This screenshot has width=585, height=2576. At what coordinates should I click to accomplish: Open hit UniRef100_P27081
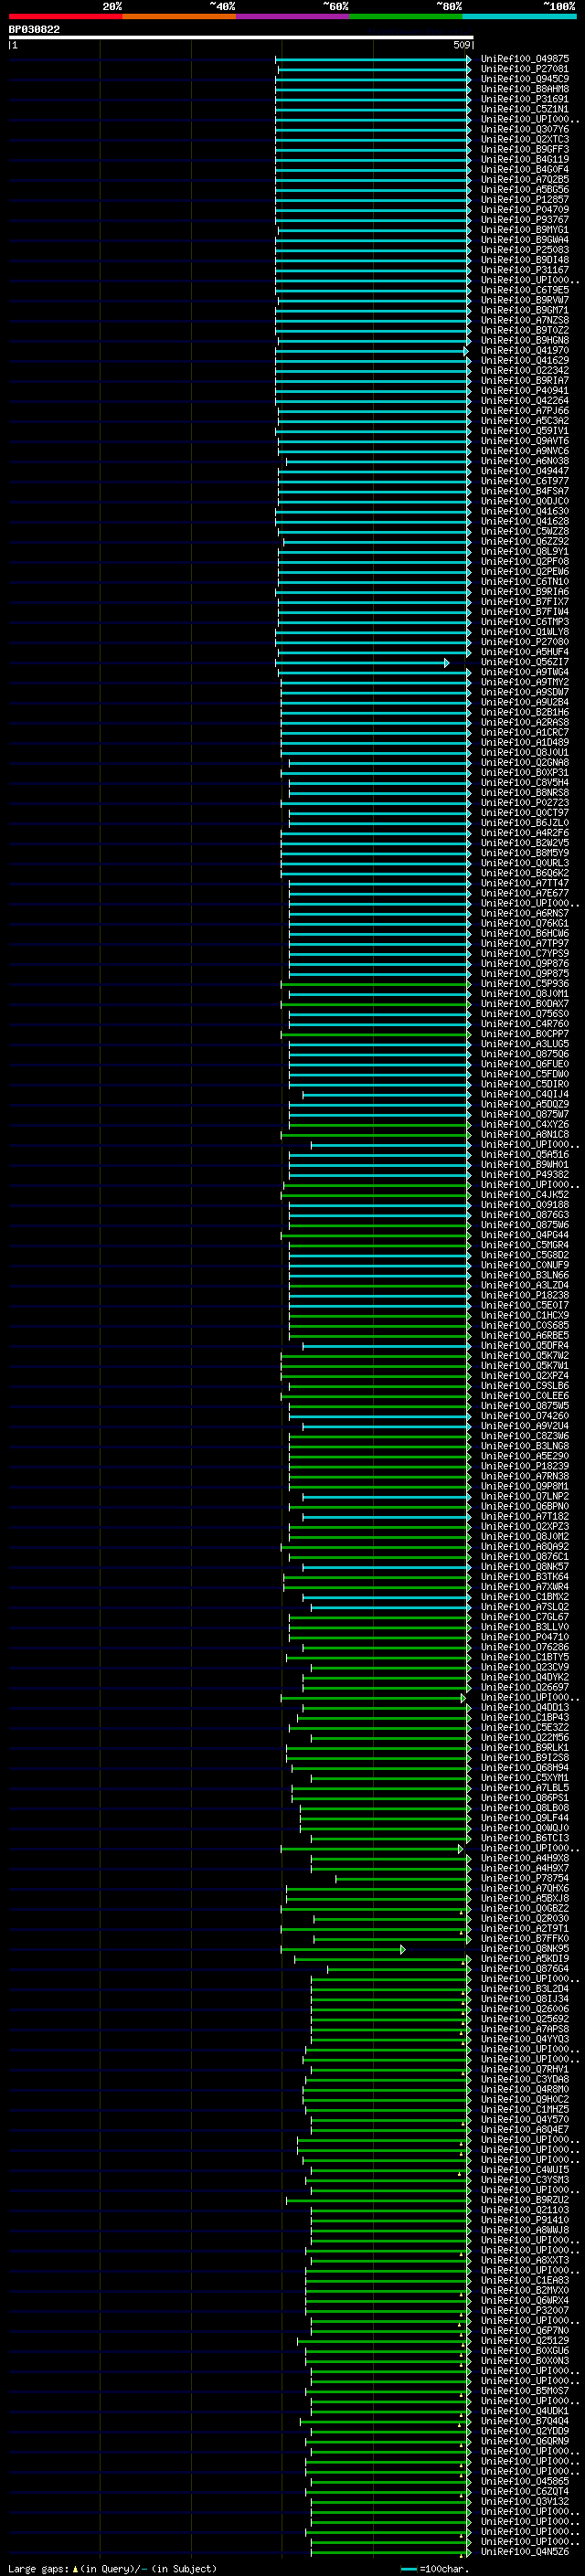click(525, 69)
